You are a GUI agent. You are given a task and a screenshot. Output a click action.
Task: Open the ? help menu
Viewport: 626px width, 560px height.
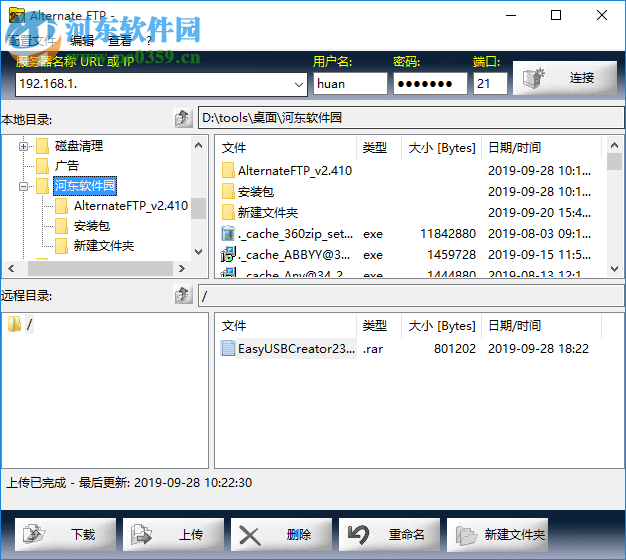tap(149, 40)
